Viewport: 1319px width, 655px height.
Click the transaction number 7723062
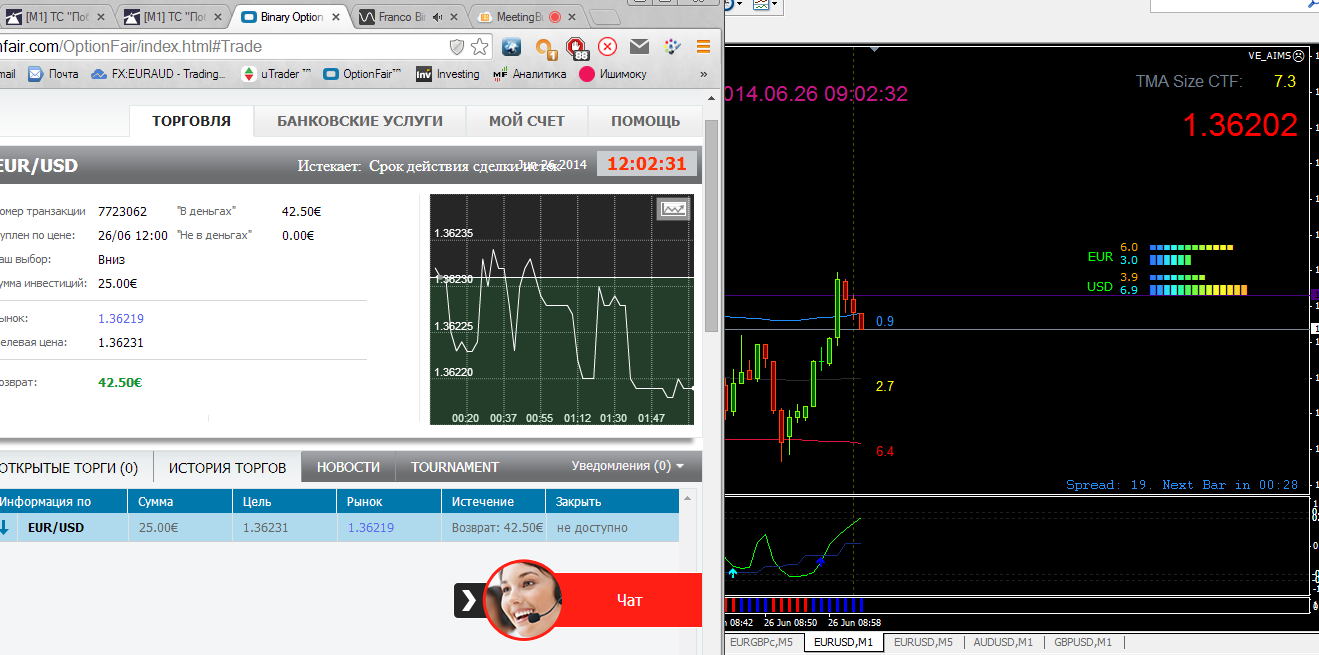[122, 212]
